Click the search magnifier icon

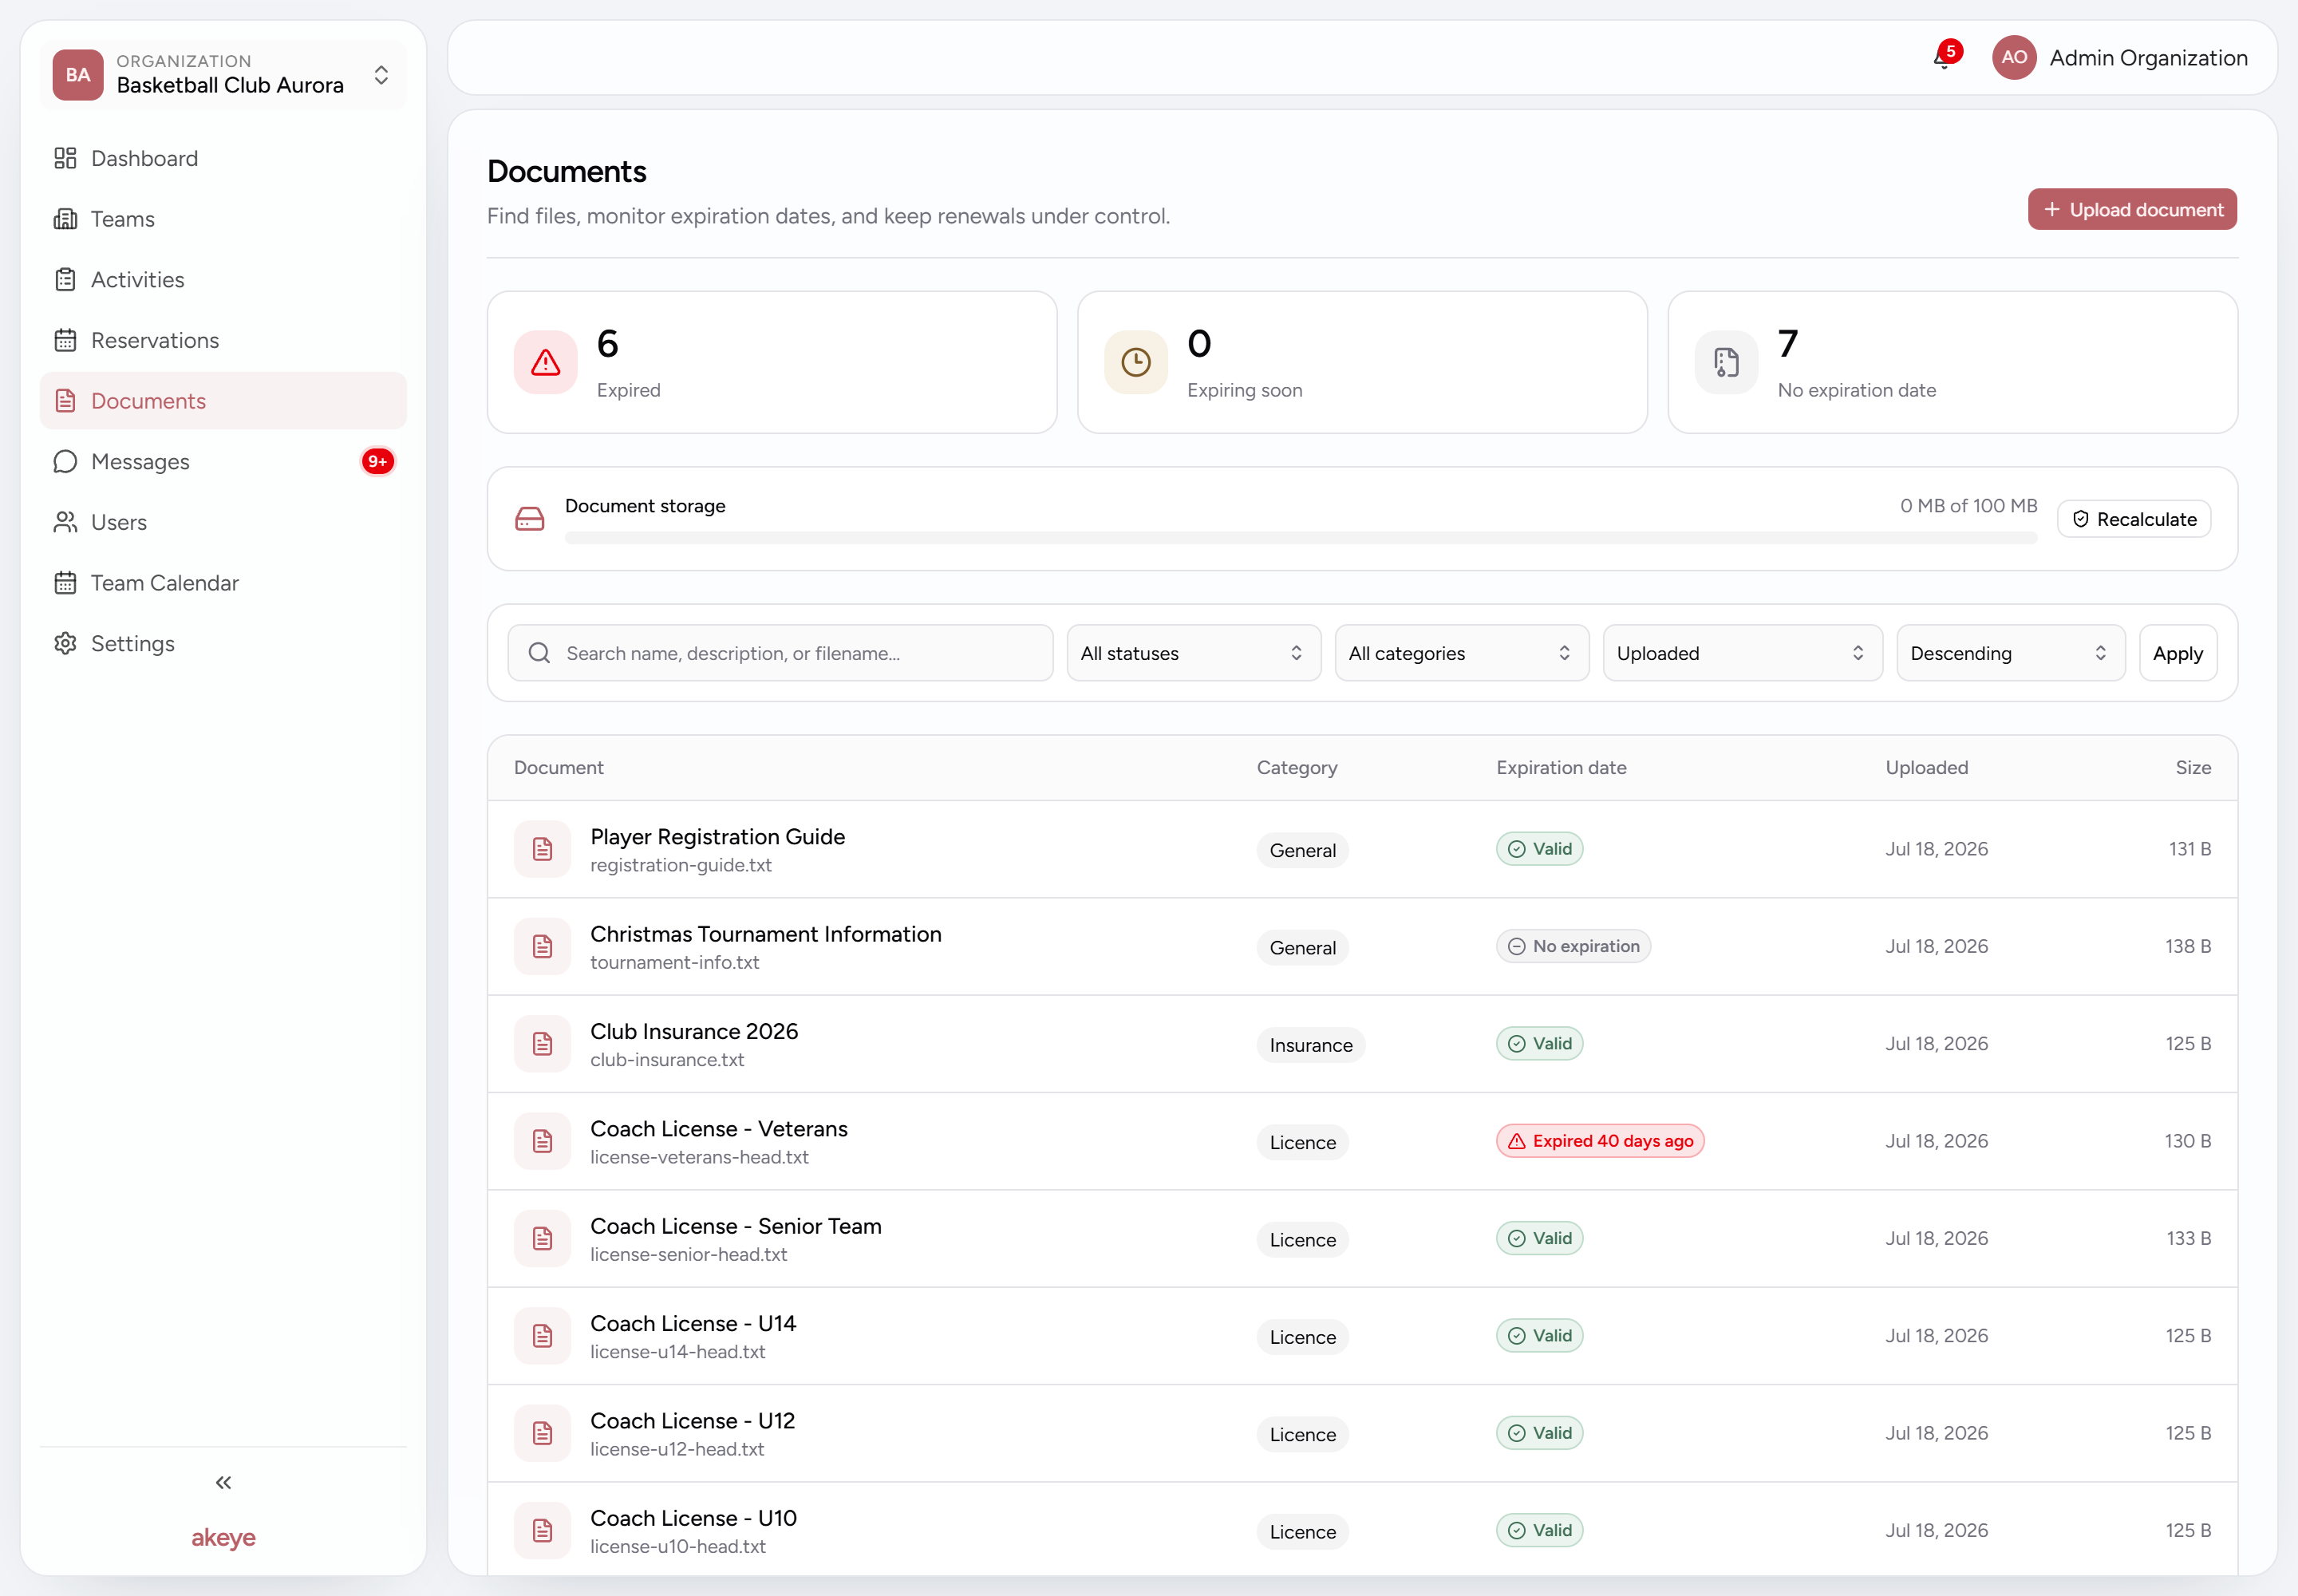pyautogui.click(x=539, y=653)
